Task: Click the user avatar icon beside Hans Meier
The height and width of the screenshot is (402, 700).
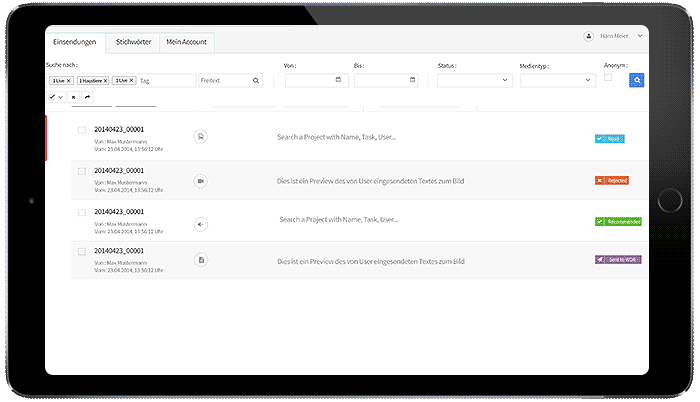Action: 588,36
